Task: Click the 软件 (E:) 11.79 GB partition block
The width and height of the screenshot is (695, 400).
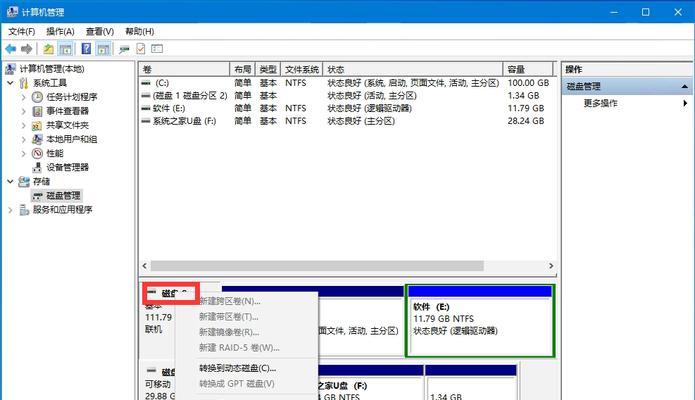Action: tap(480, 321)
